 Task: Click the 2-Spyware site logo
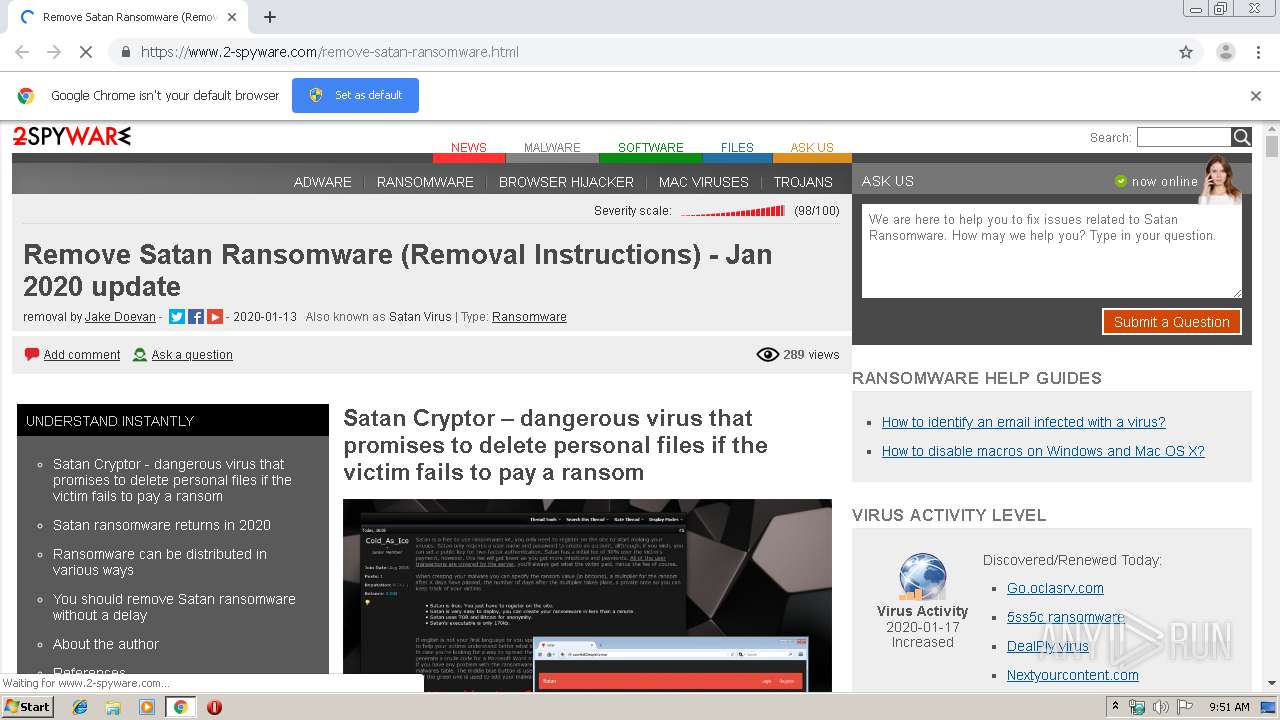coord(72,137)
